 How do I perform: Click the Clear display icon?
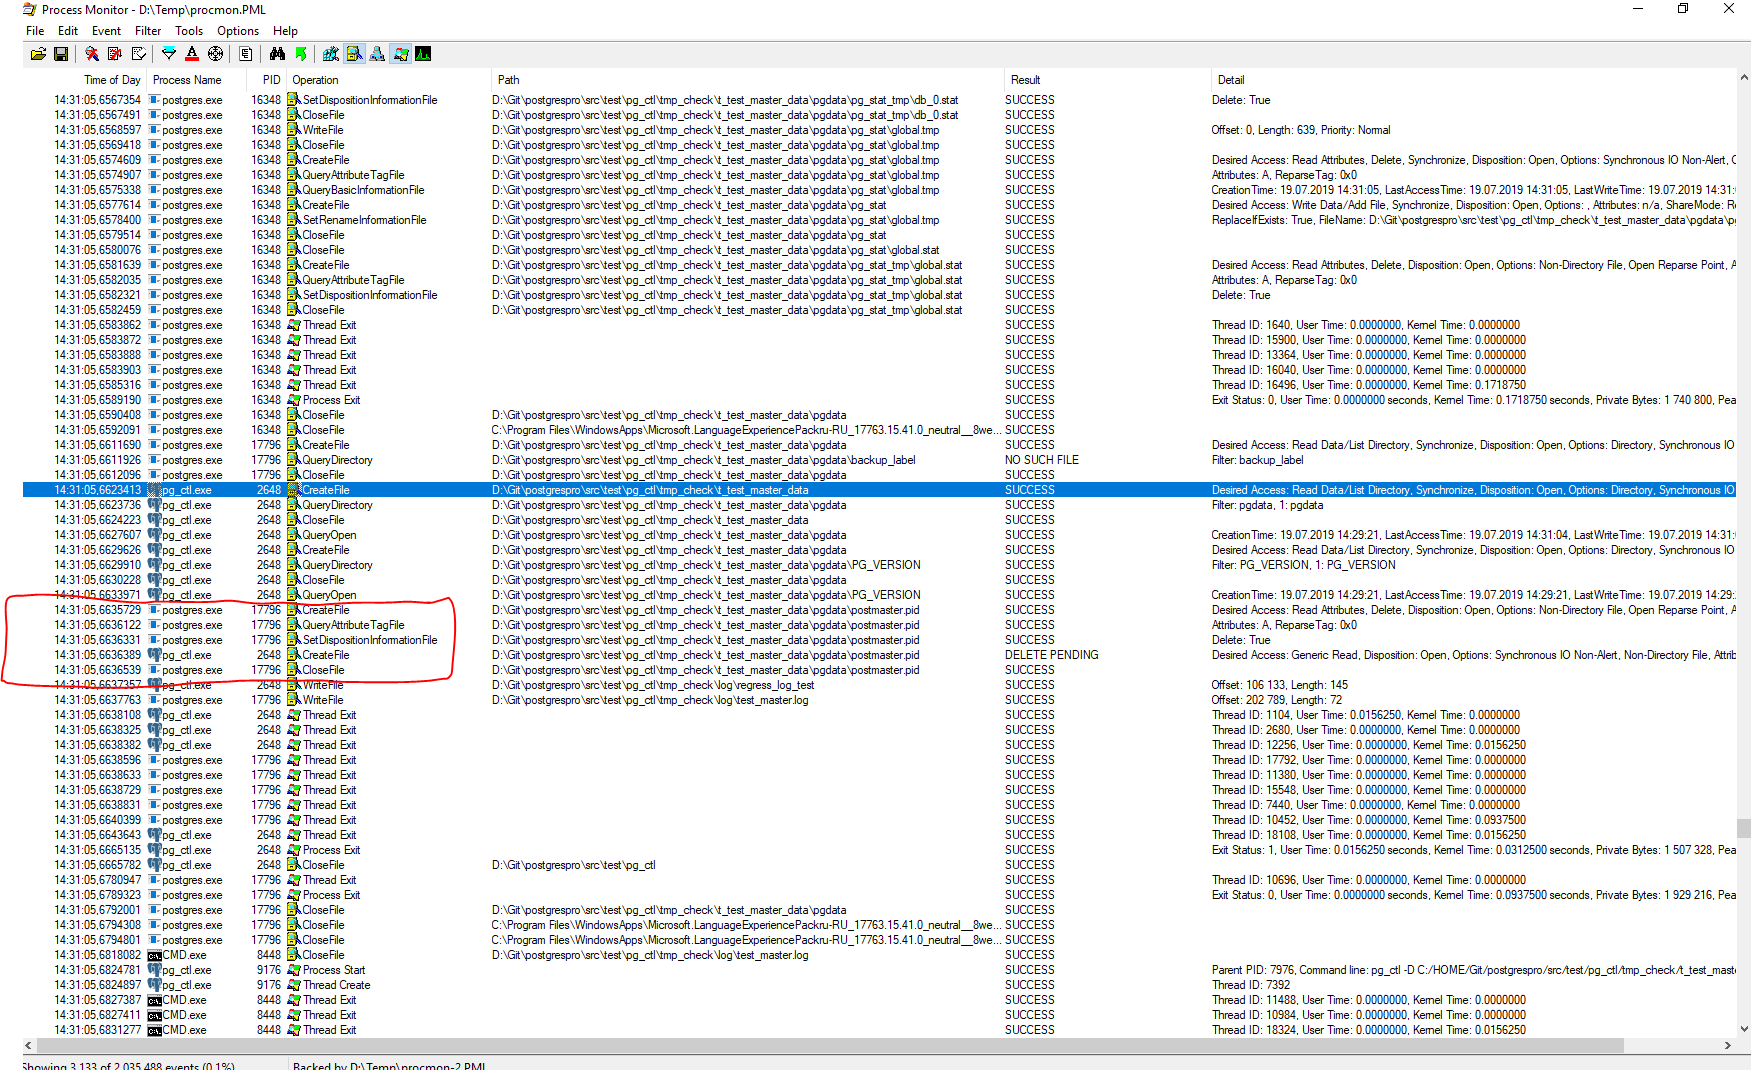(x=138, y=54)
